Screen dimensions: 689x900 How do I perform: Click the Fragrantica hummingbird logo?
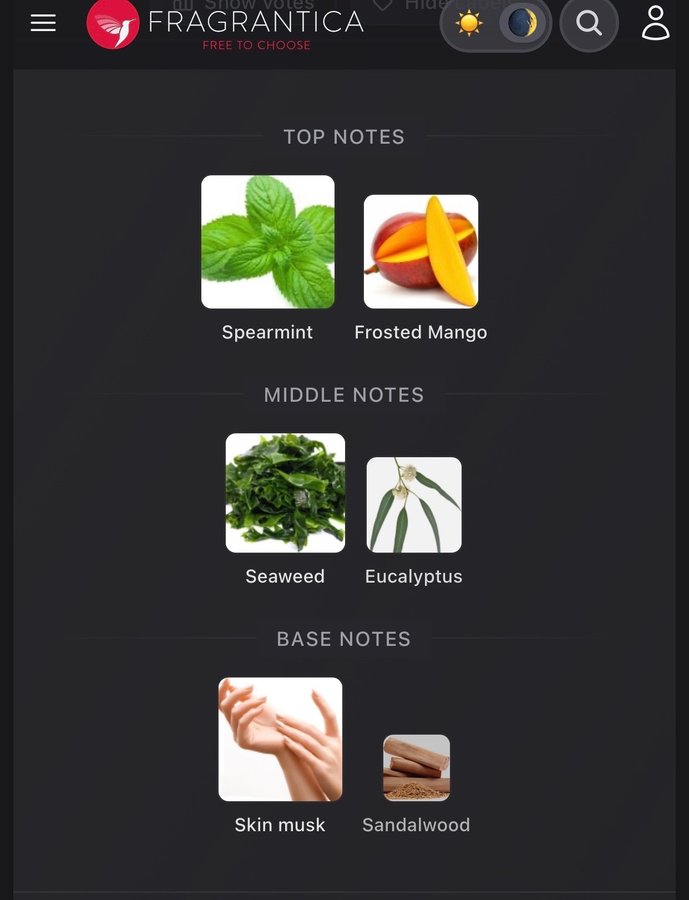(x=113, y=24)
